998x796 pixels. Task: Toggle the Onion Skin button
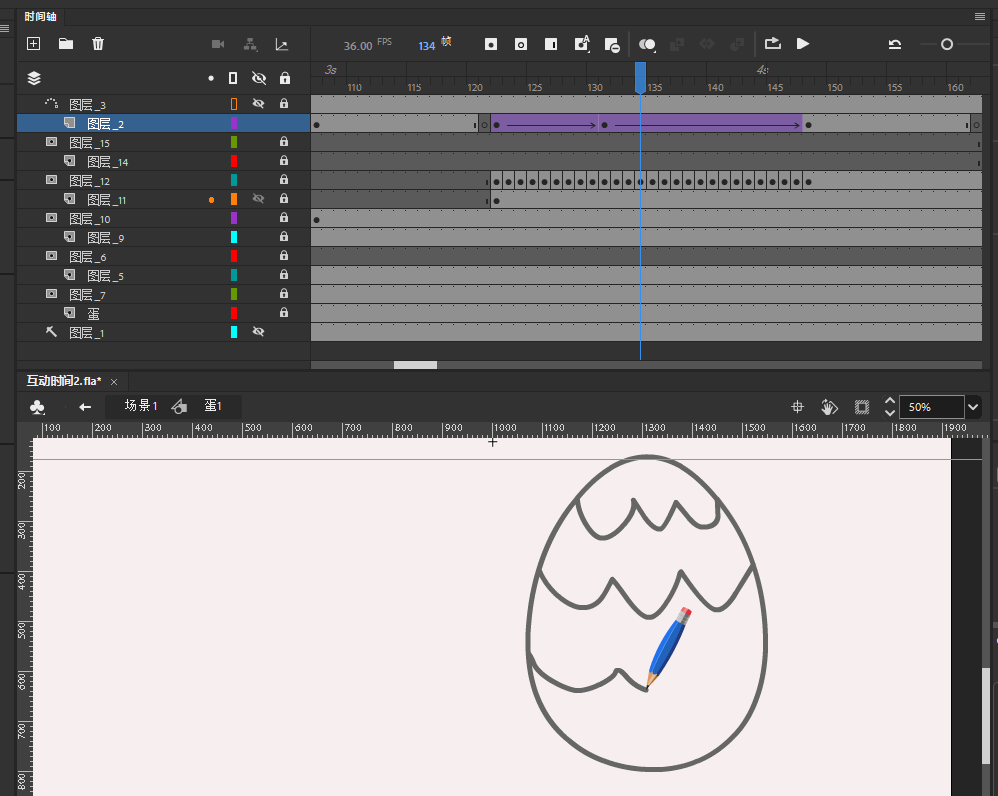click(x=647, y=44)
